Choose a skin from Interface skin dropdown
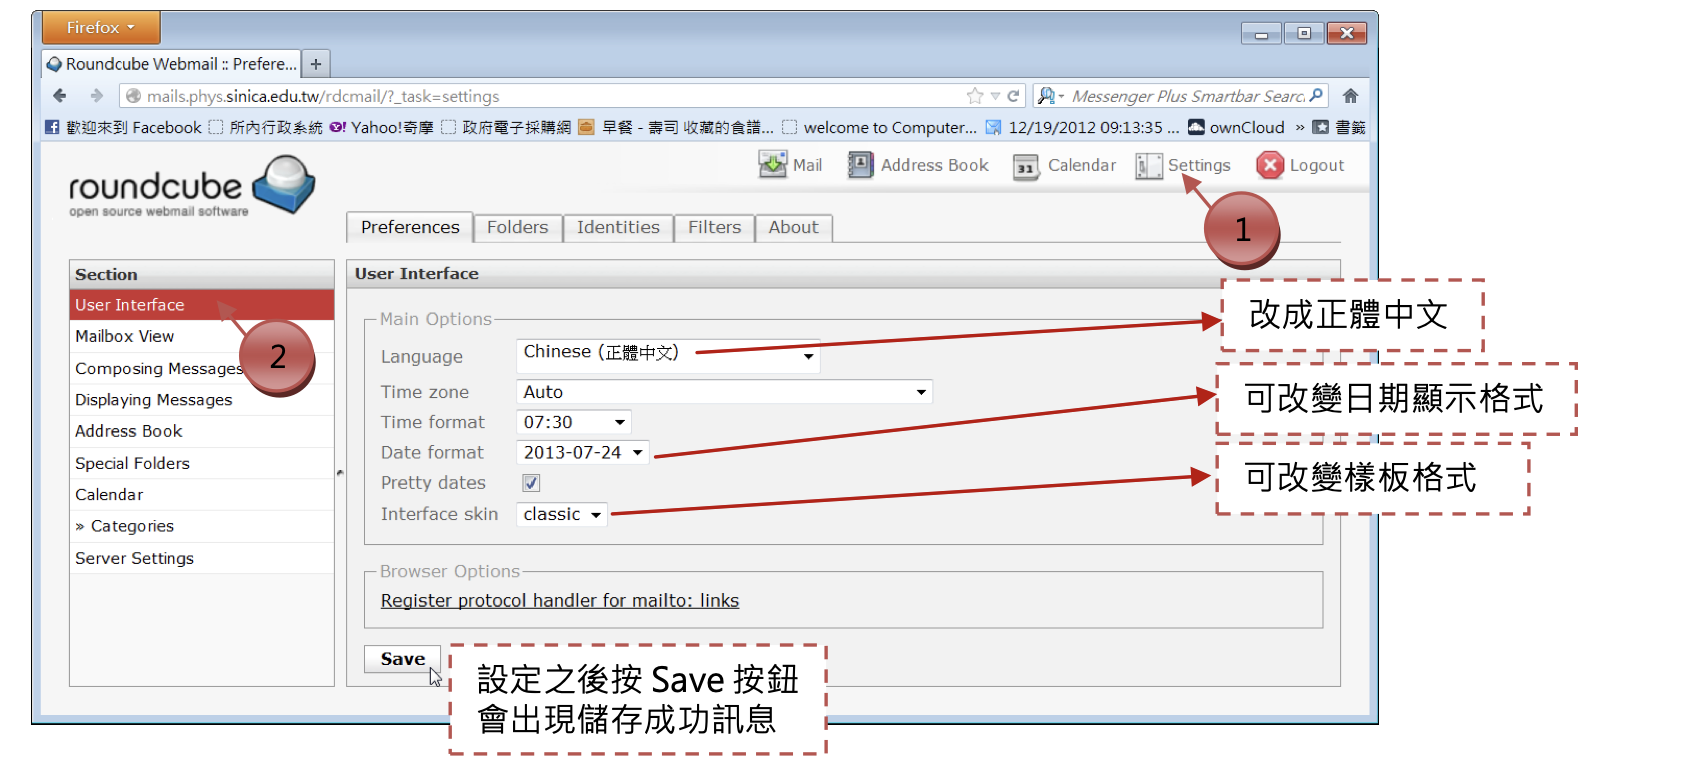The width and height of the screenshot is (1688, 766). 561,514
